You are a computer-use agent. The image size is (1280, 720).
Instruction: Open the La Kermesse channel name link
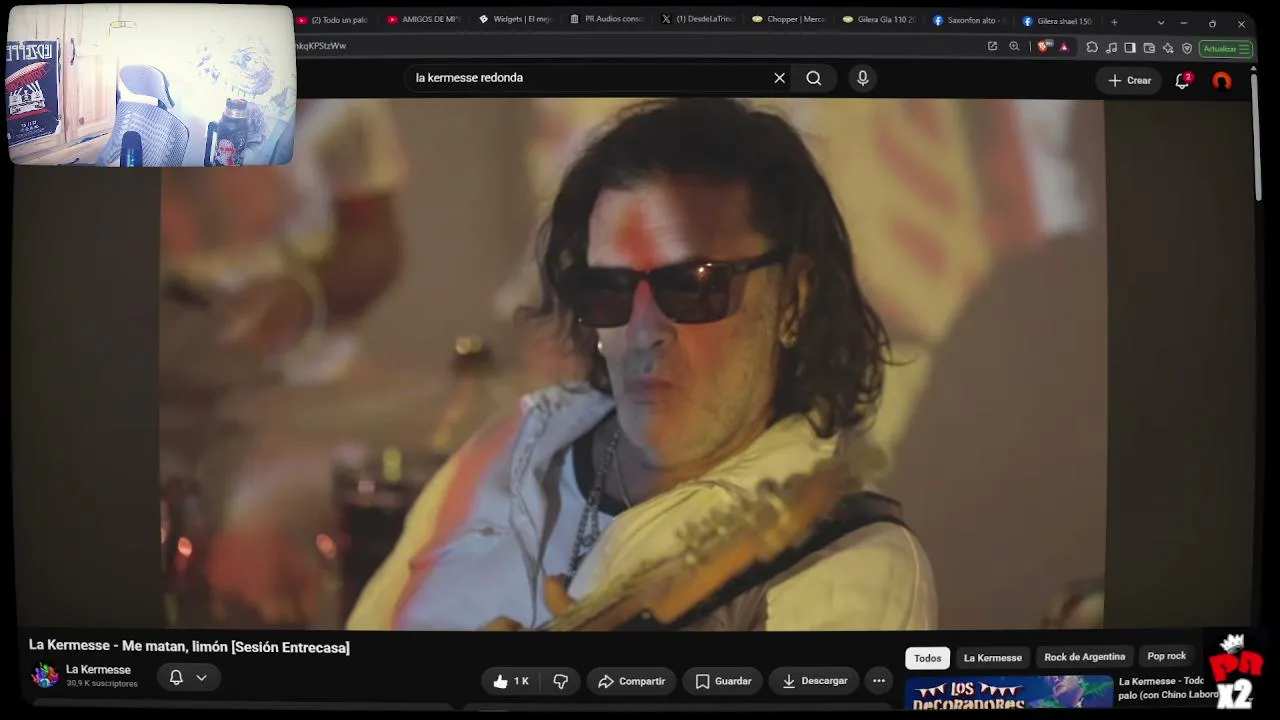coord(98,670)
